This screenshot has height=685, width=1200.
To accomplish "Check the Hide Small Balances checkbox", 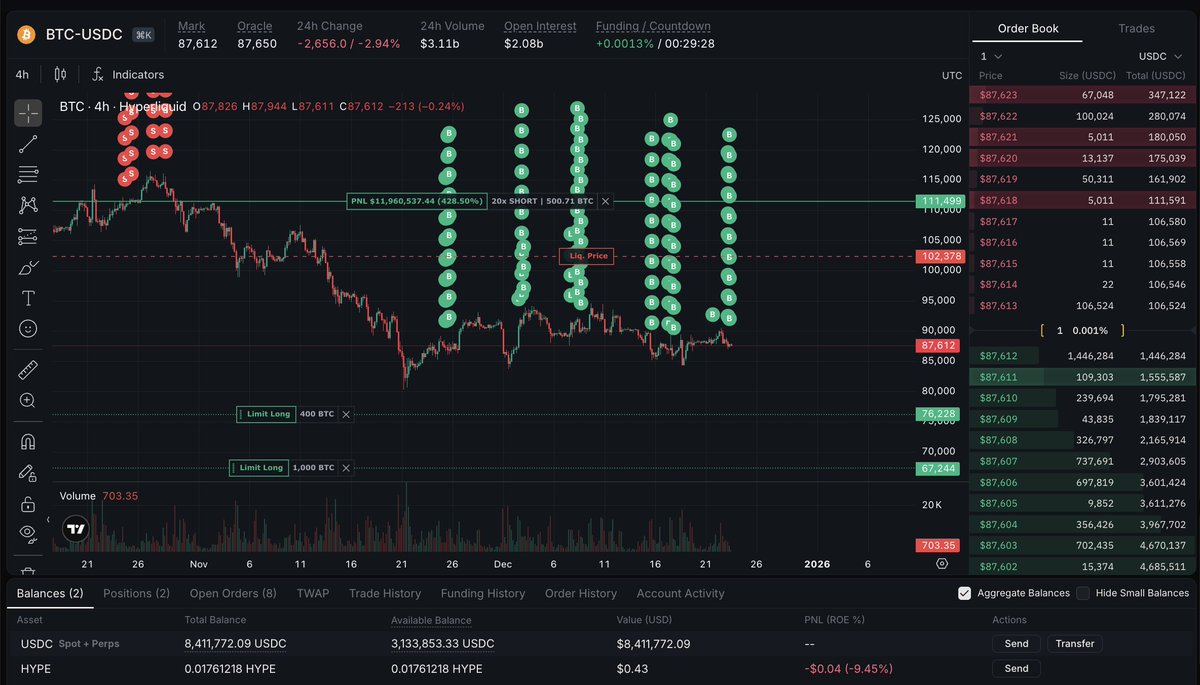I will pos(1083,593).
